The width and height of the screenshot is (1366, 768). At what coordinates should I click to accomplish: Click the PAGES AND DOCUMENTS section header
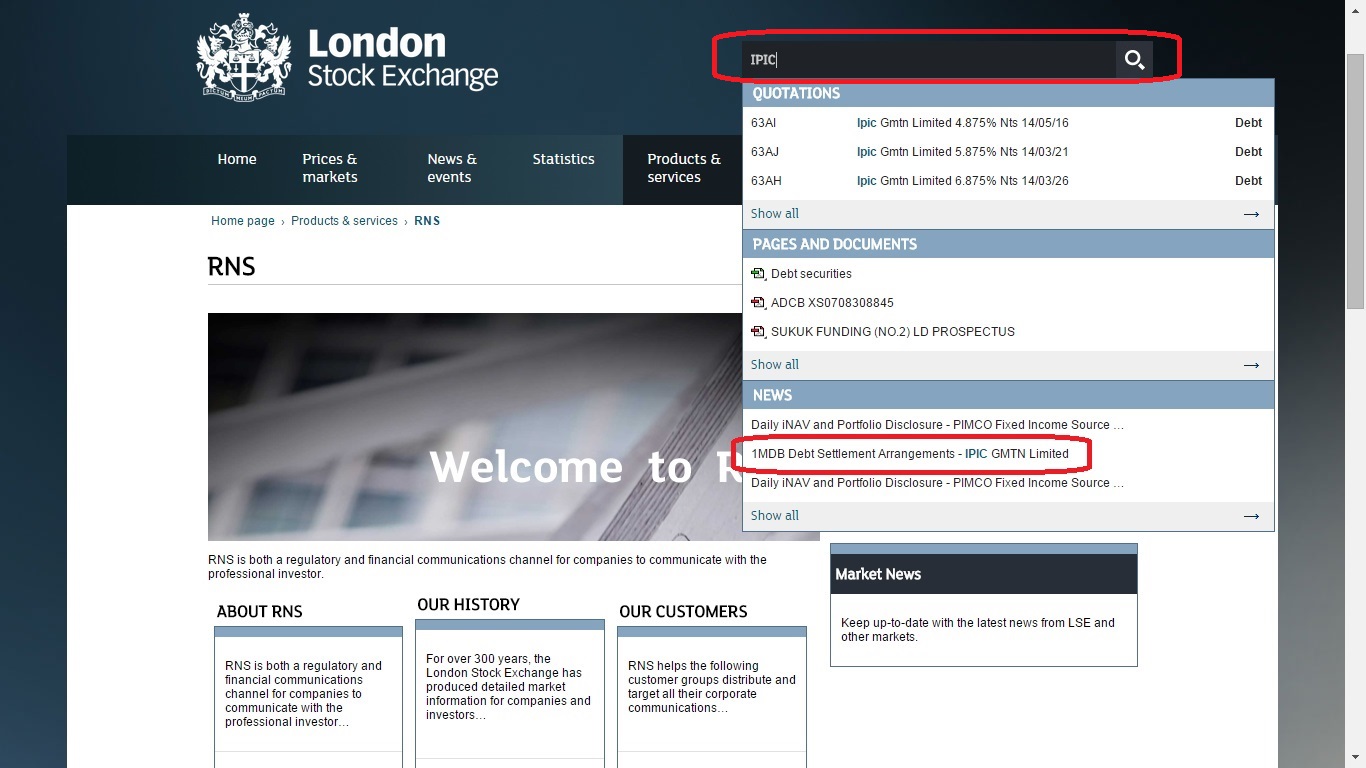coord(1008,244)
